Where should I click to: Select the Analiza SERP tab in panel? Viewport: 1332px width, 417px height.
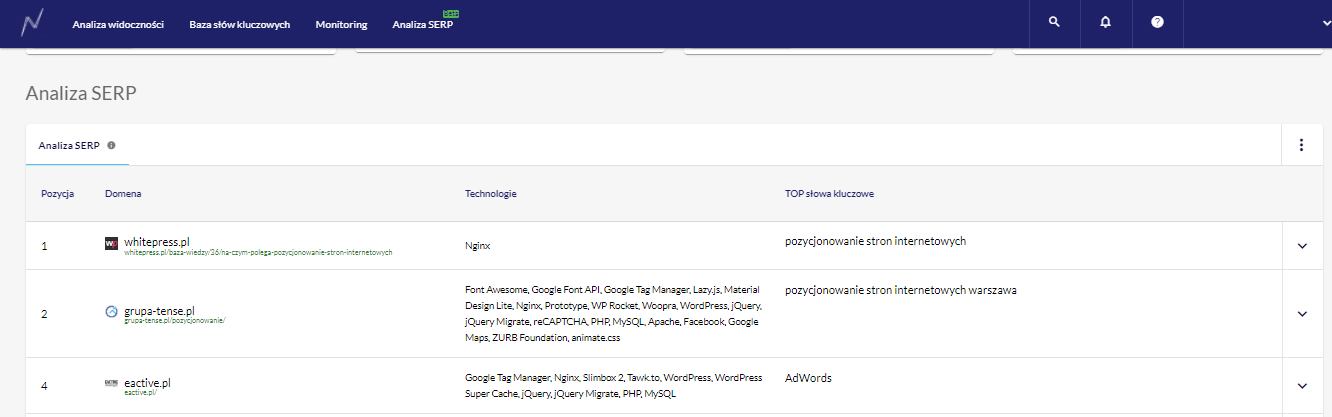[69, 145]
